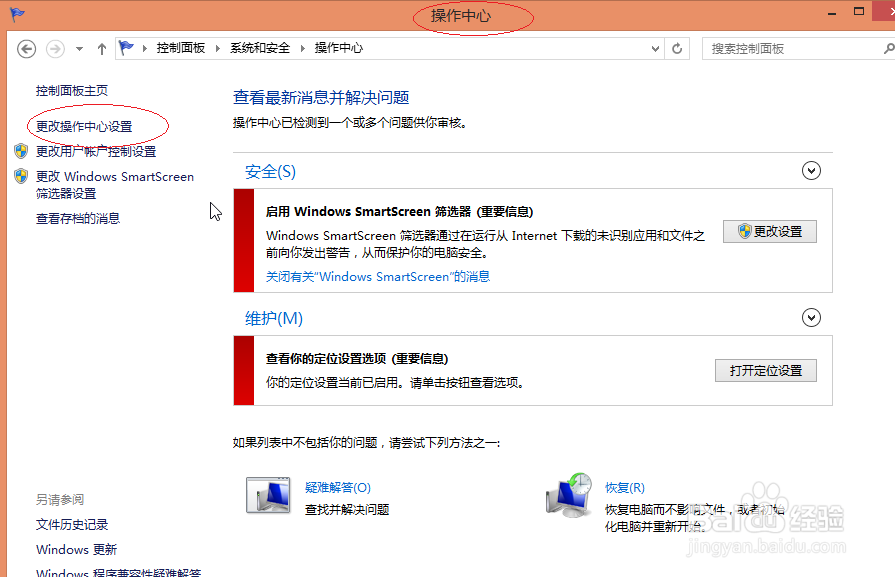This screenshot has width=895, height=577.
Task: Maximize the 操作中心 window
Action: coord(858,11)
